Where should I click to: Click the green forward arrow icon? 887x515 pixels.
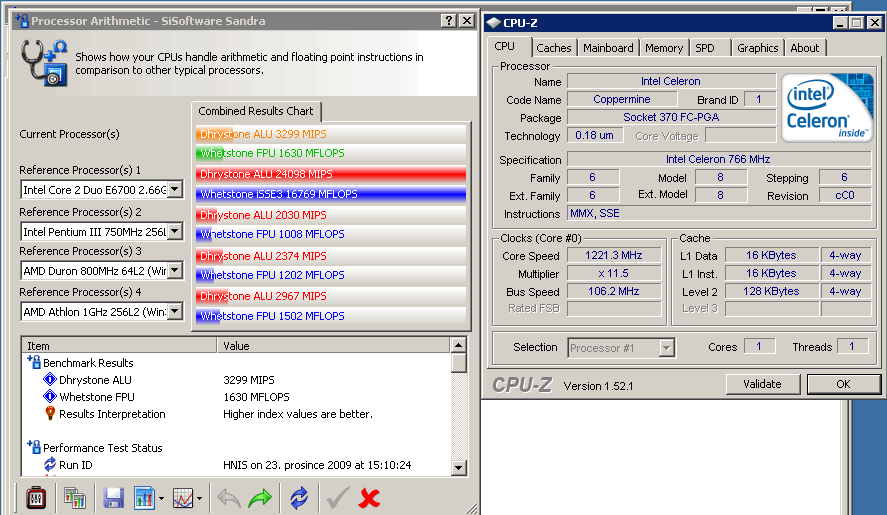coord(260,497)
